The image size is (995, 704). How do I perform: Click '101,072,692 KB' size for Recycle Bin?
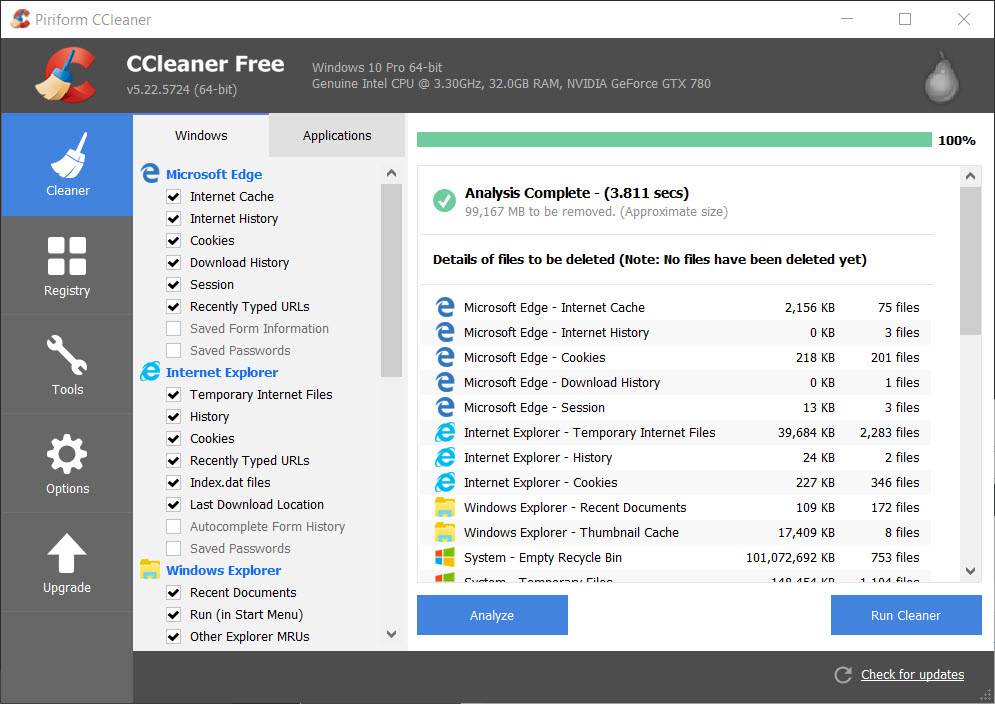click(x=790, y=557)
